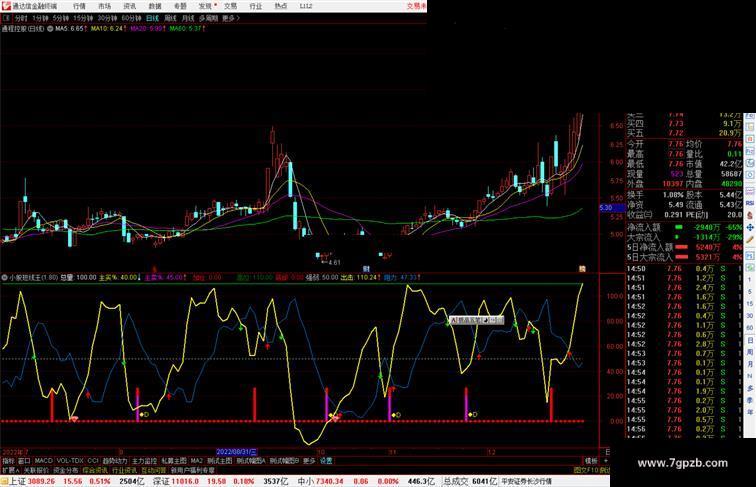Click sidebar 周 weekly shortcut
This screenshot has width=756, height=487.
750,352
